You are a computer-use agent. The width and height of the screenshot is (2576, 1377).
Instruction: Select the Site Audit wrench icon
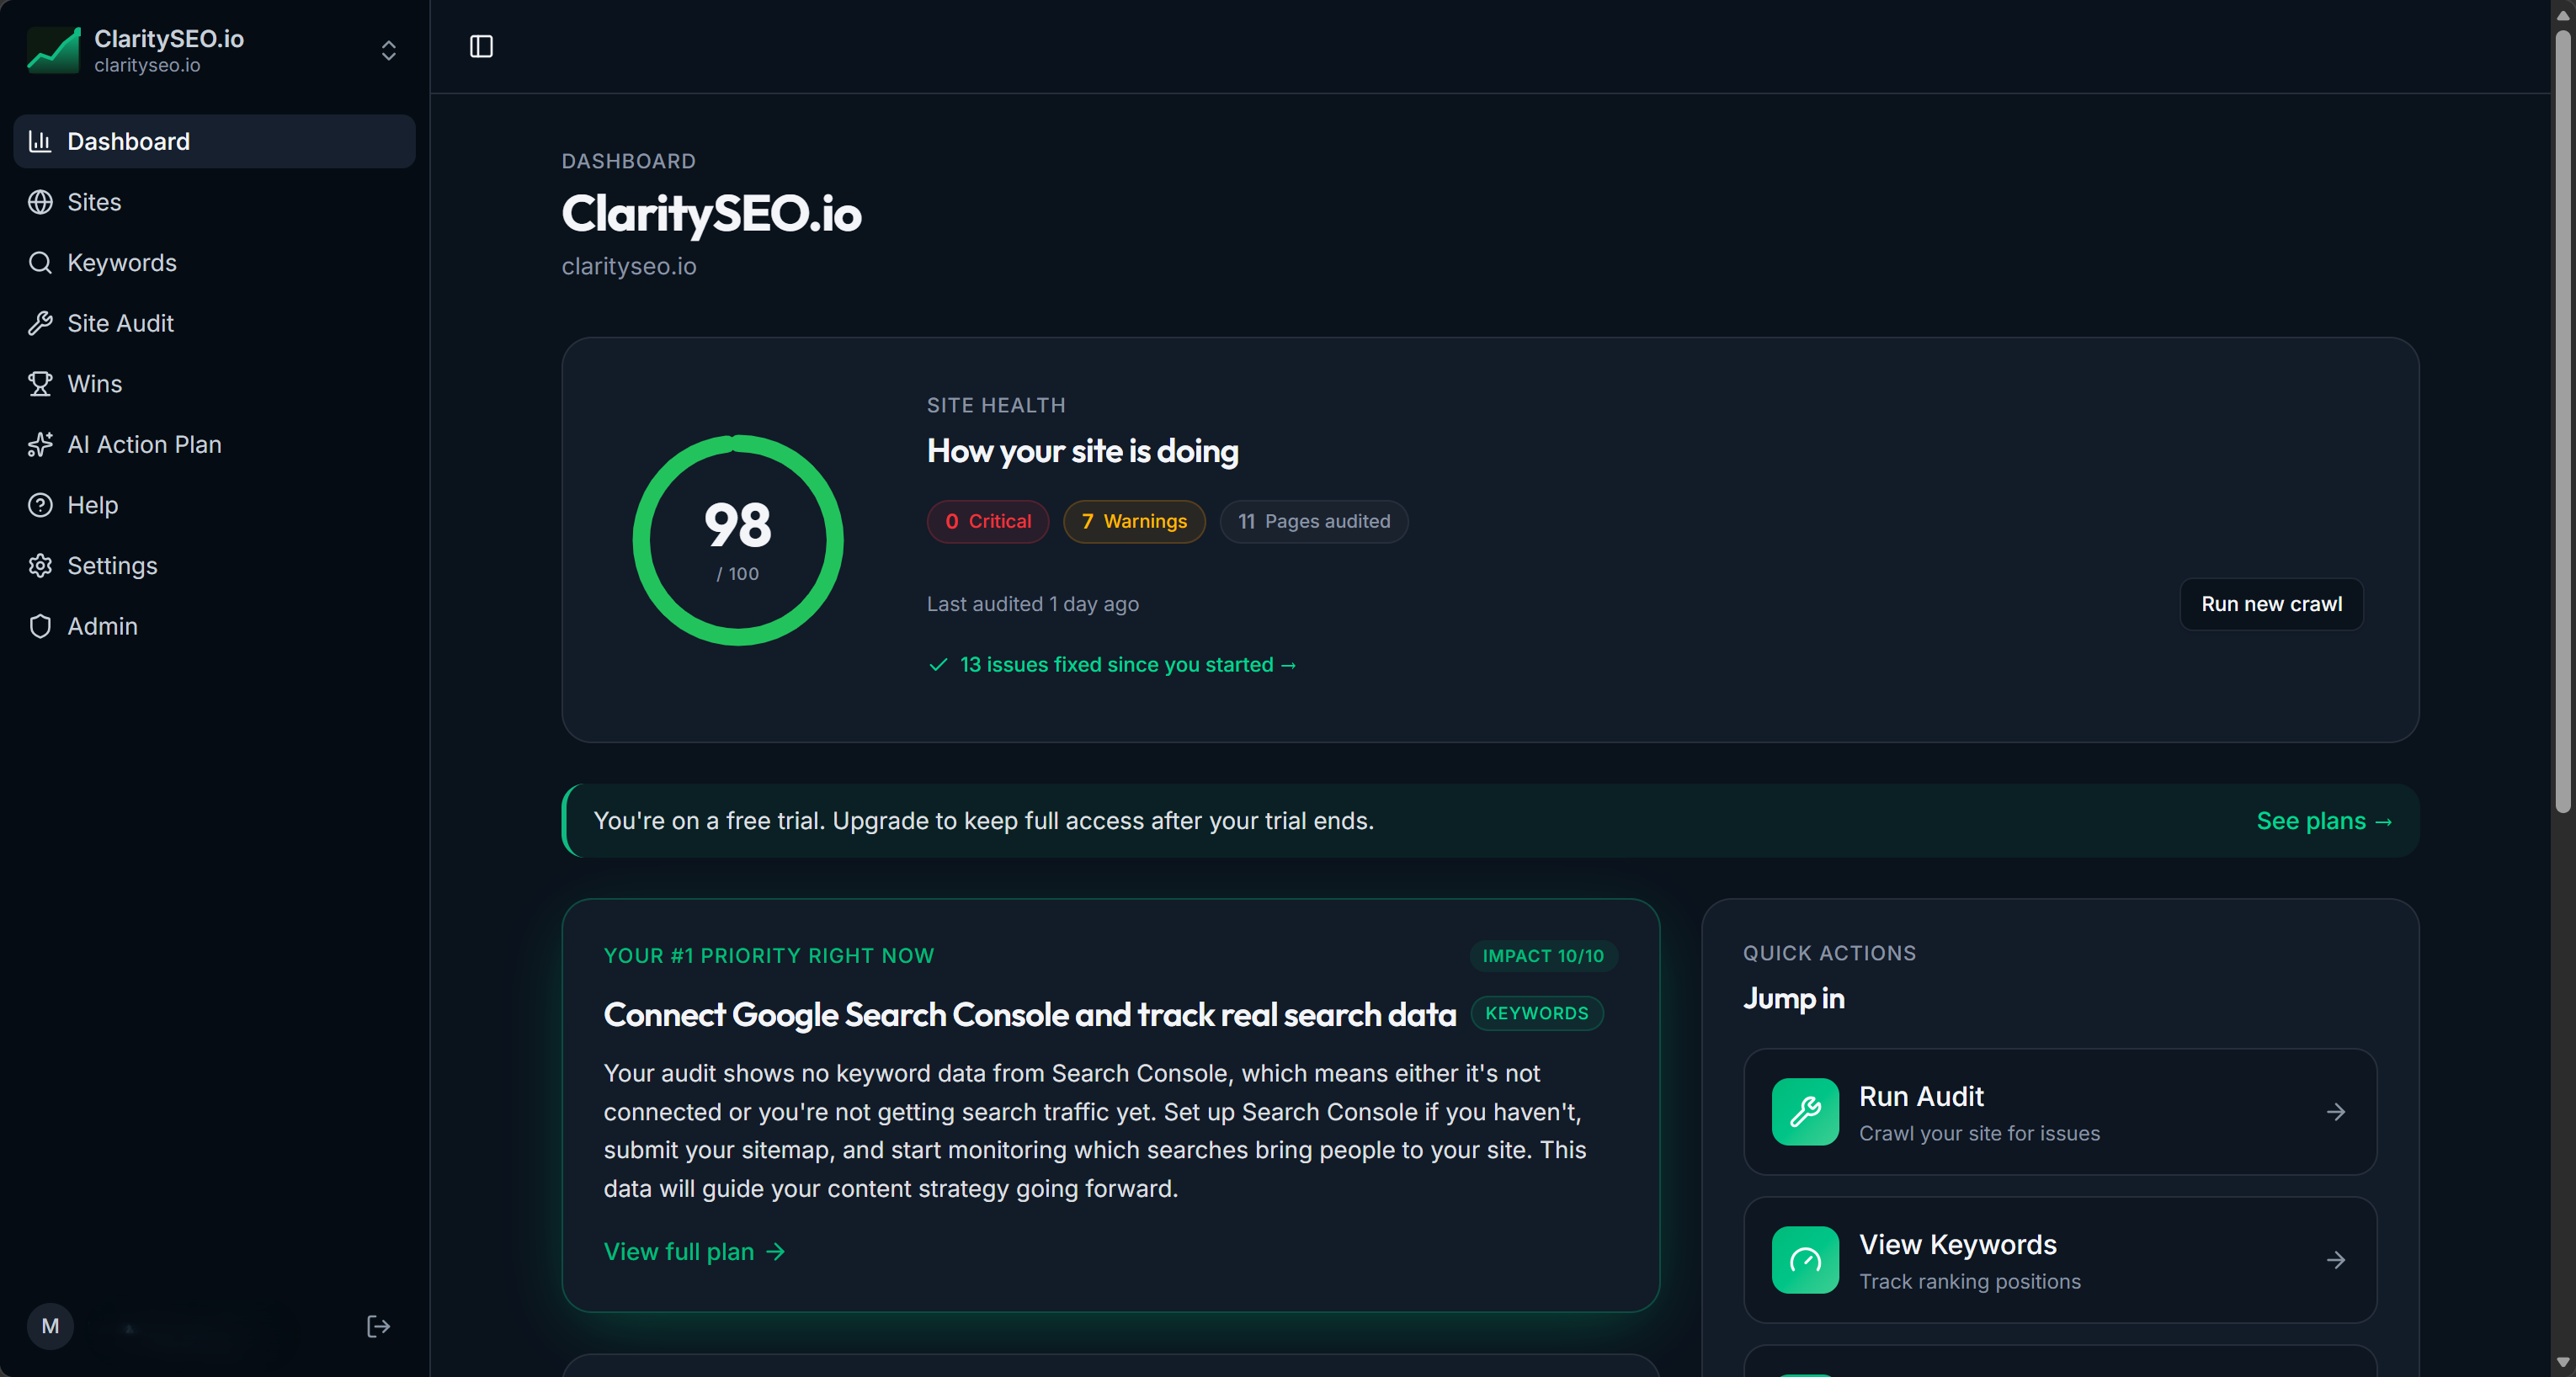[x=41, y=323]
